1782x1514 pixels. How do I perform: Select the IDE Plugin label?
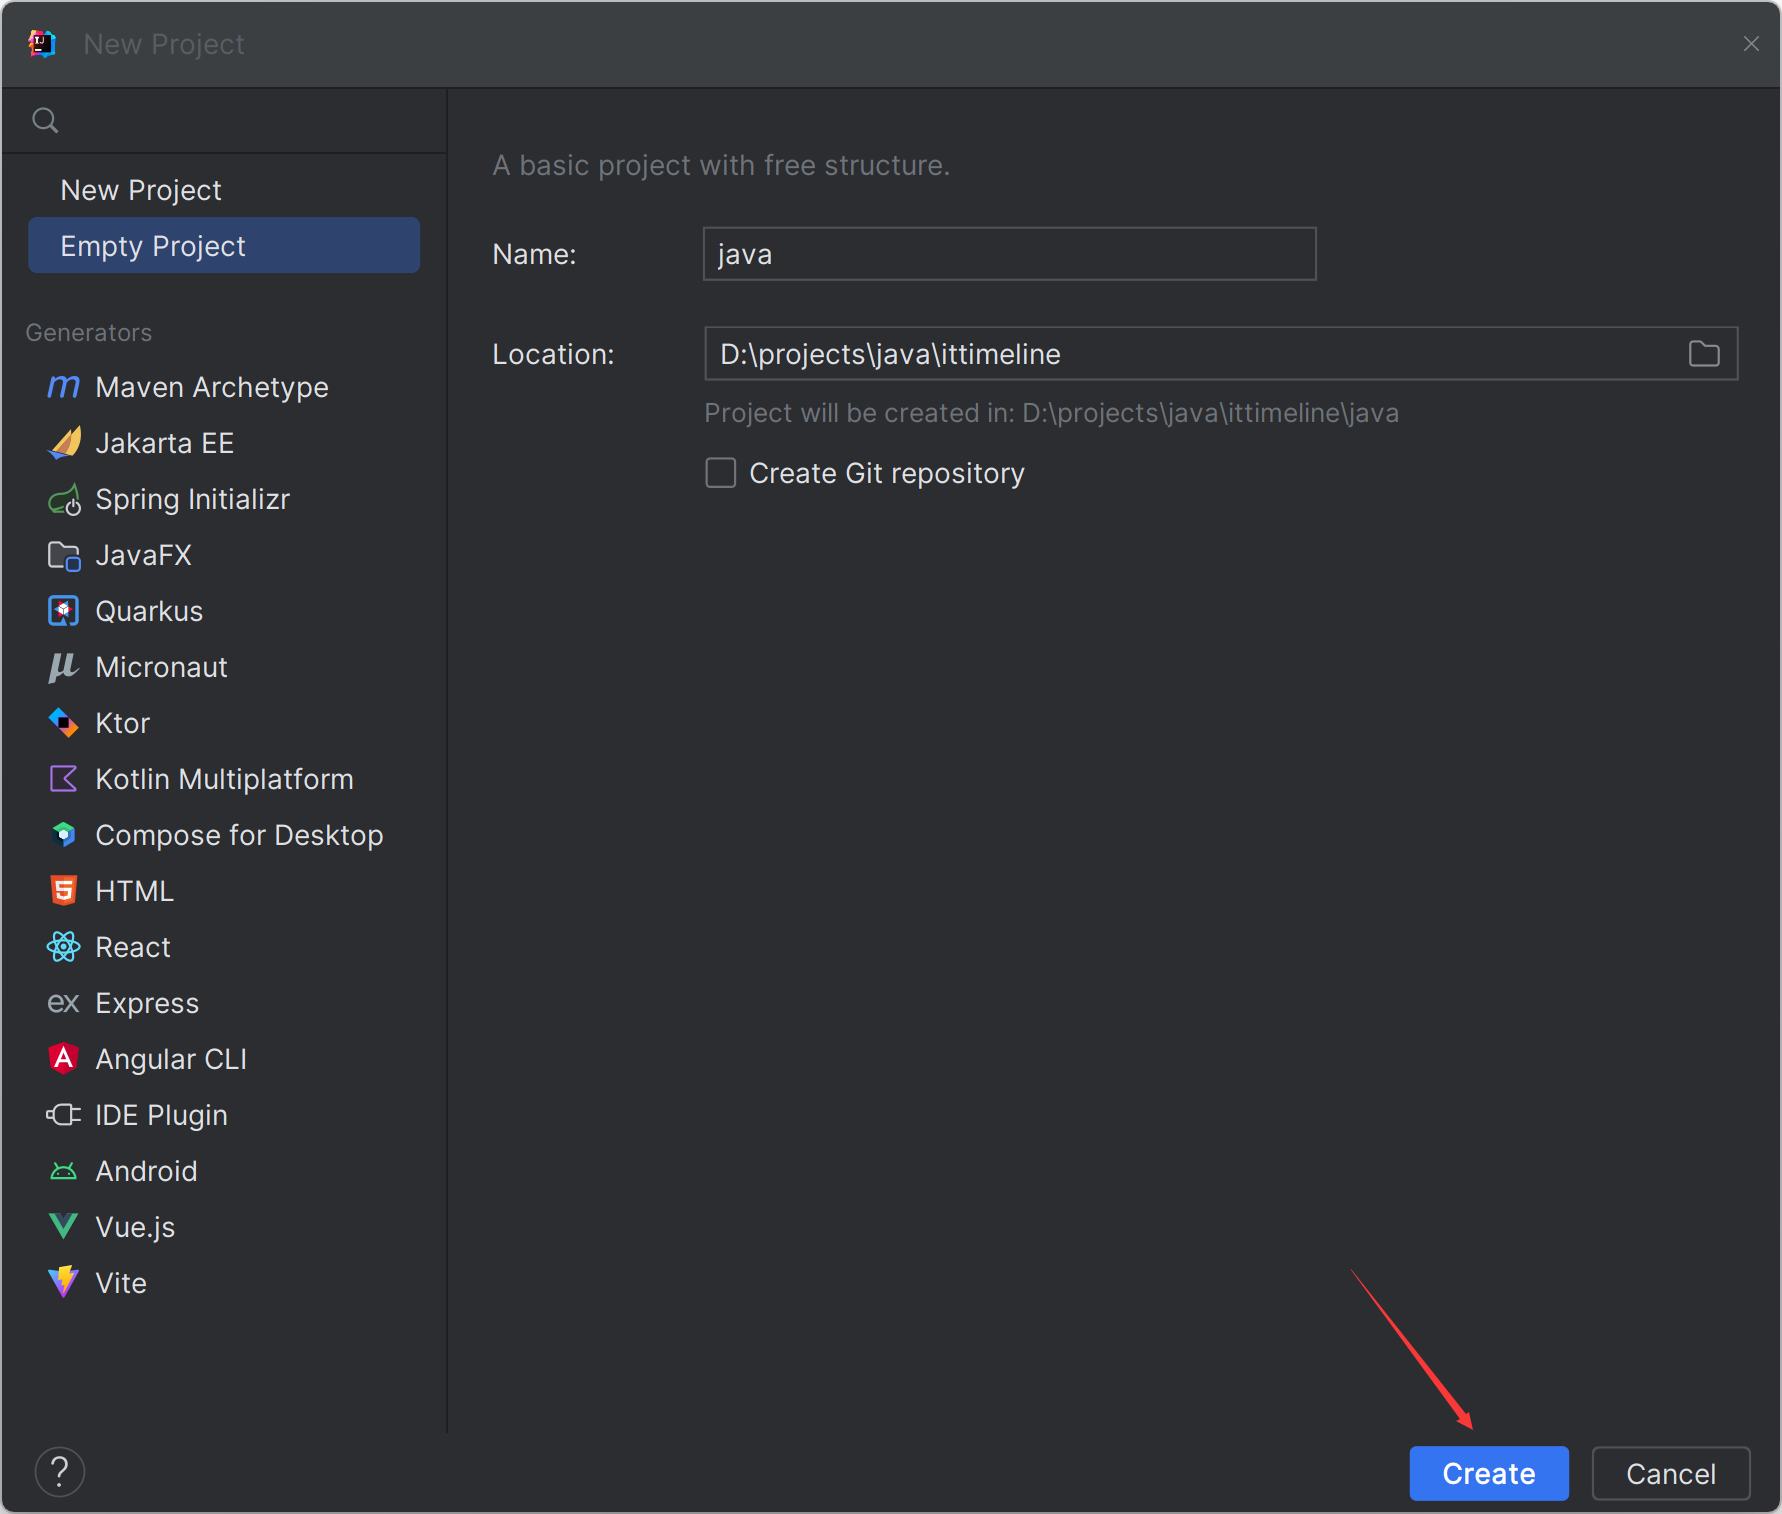coord(161,1115)
